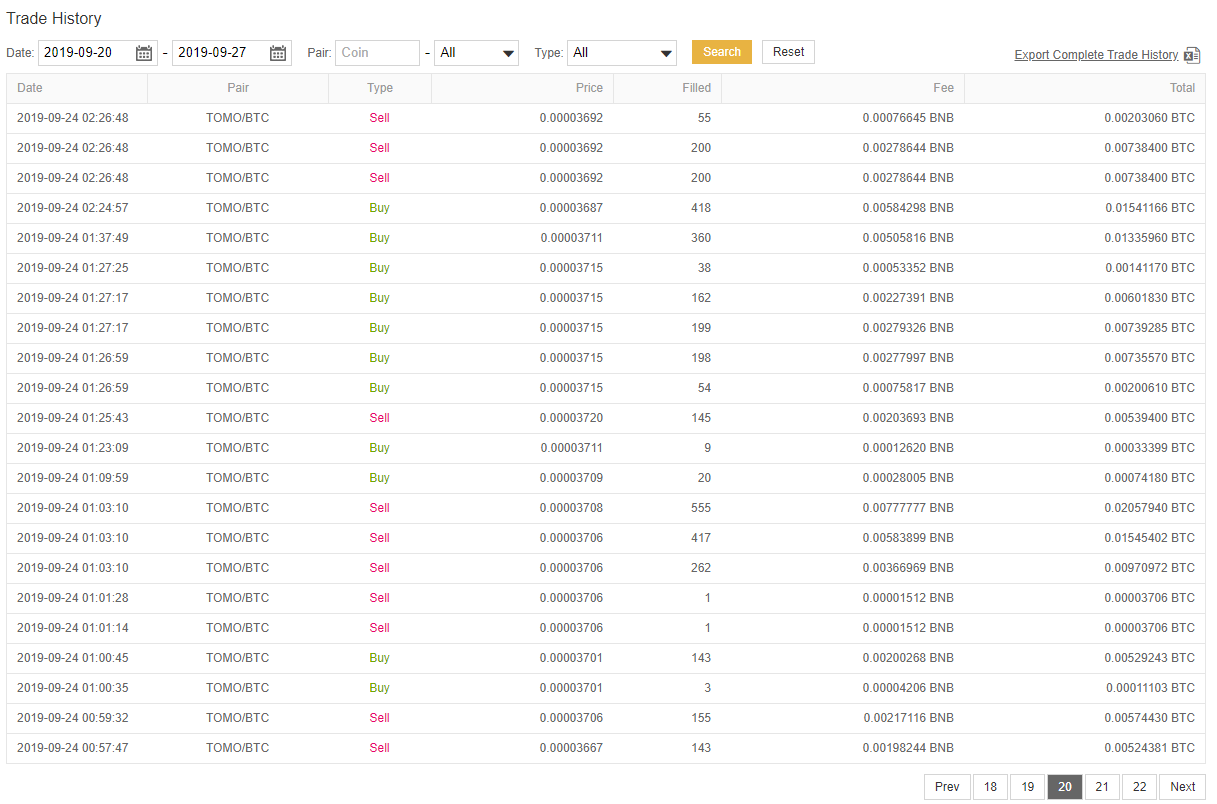Select date cell 2019-09-24 01:09:59
This screenshot has height=804, width=1217.
73,478
